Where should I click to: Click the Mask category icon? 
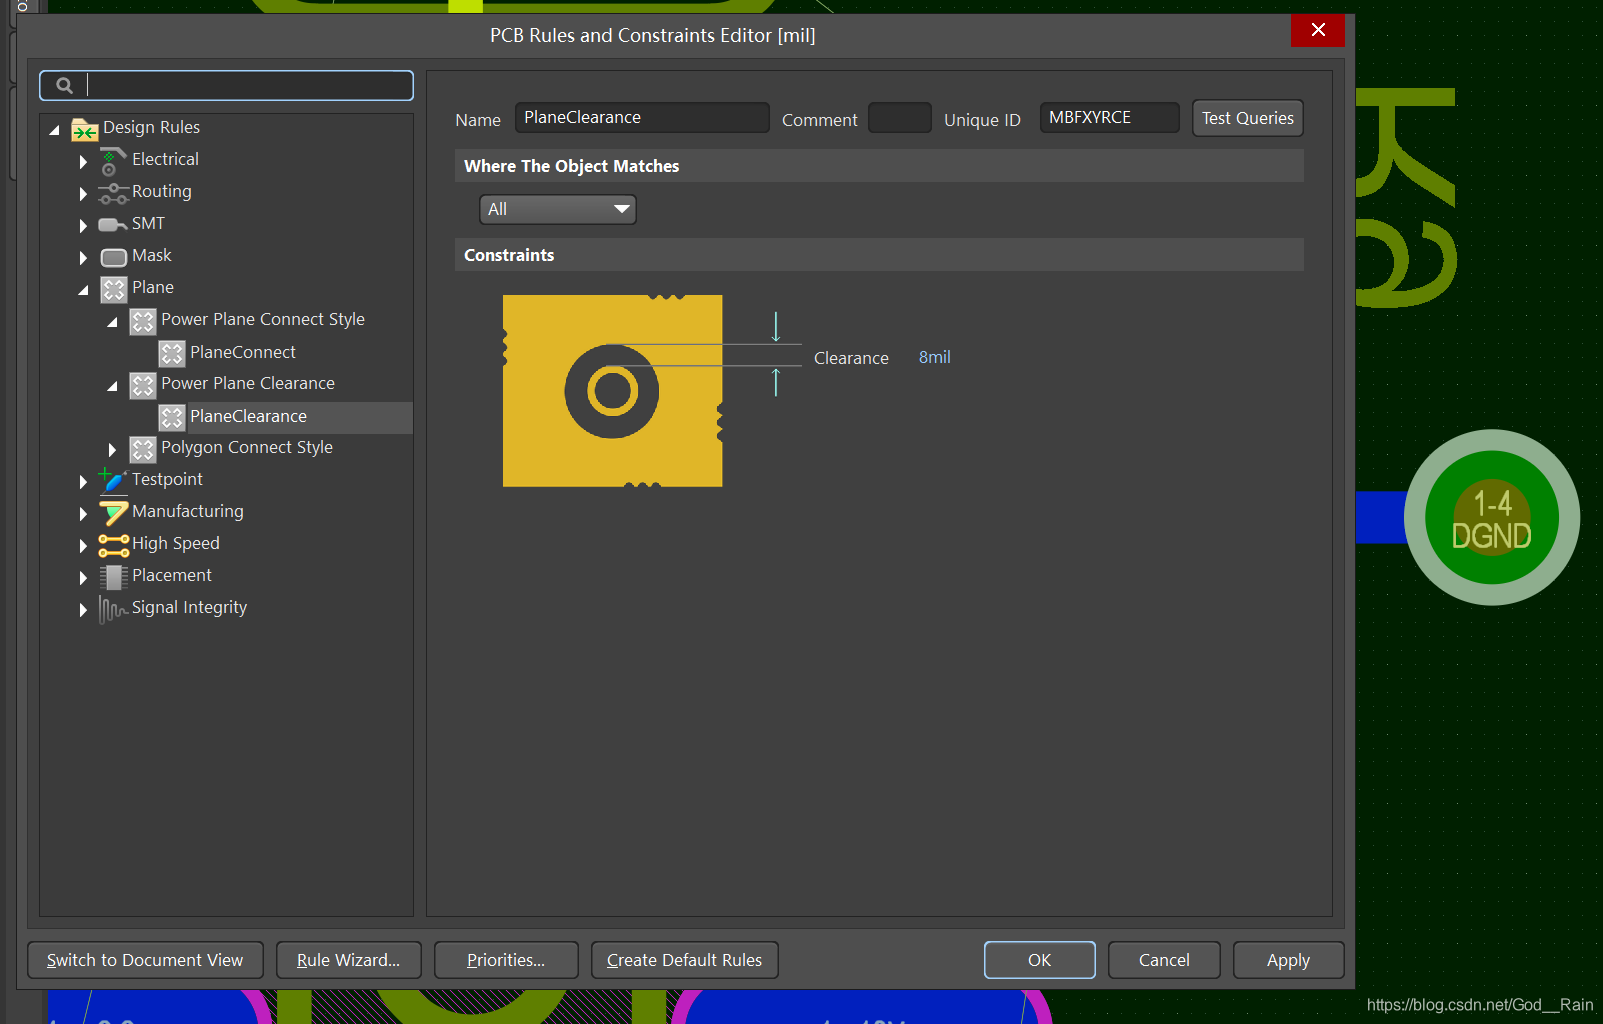114,257
